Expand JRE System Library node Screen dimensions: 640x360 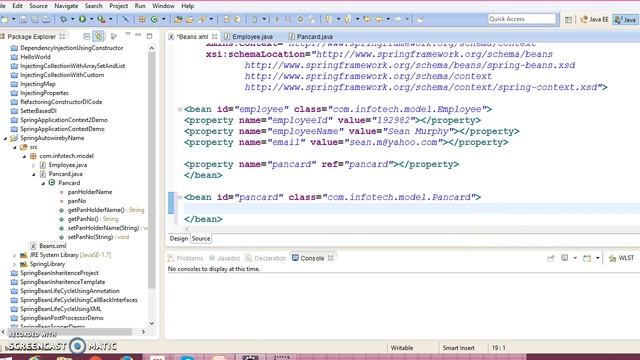pos(15,256)
